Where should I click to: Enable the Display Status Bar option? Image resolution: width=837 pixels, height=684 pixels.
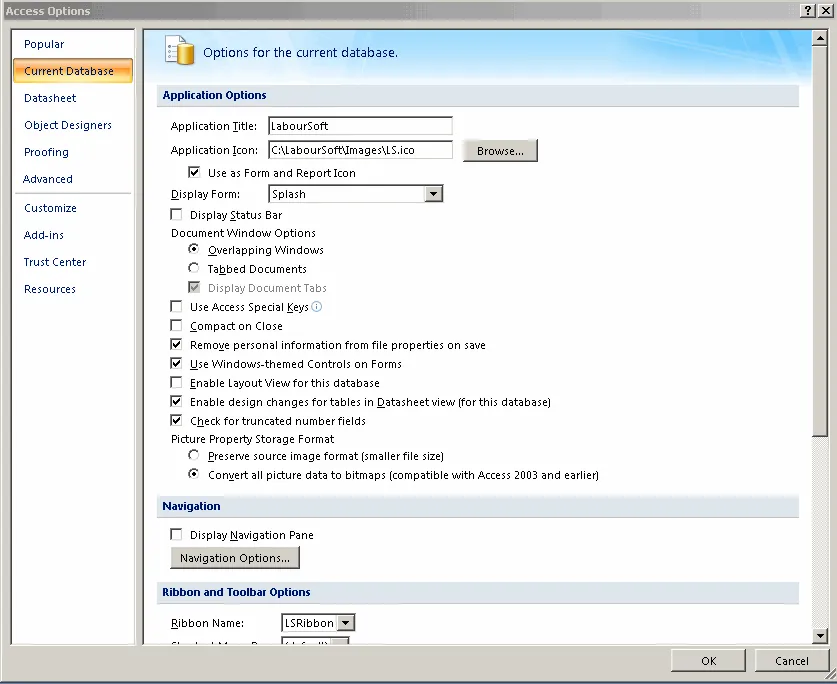[177, 214]
